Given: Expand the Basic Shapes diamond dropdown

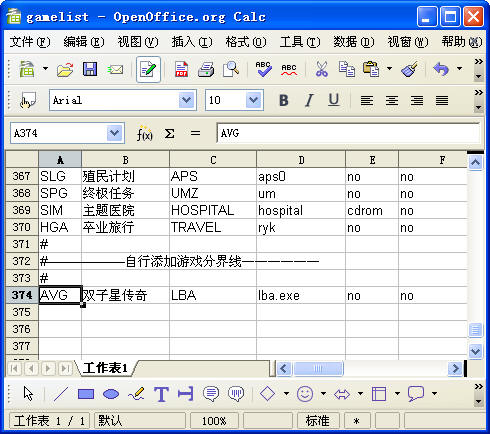Looking at the screenshot, I should 286,394.
